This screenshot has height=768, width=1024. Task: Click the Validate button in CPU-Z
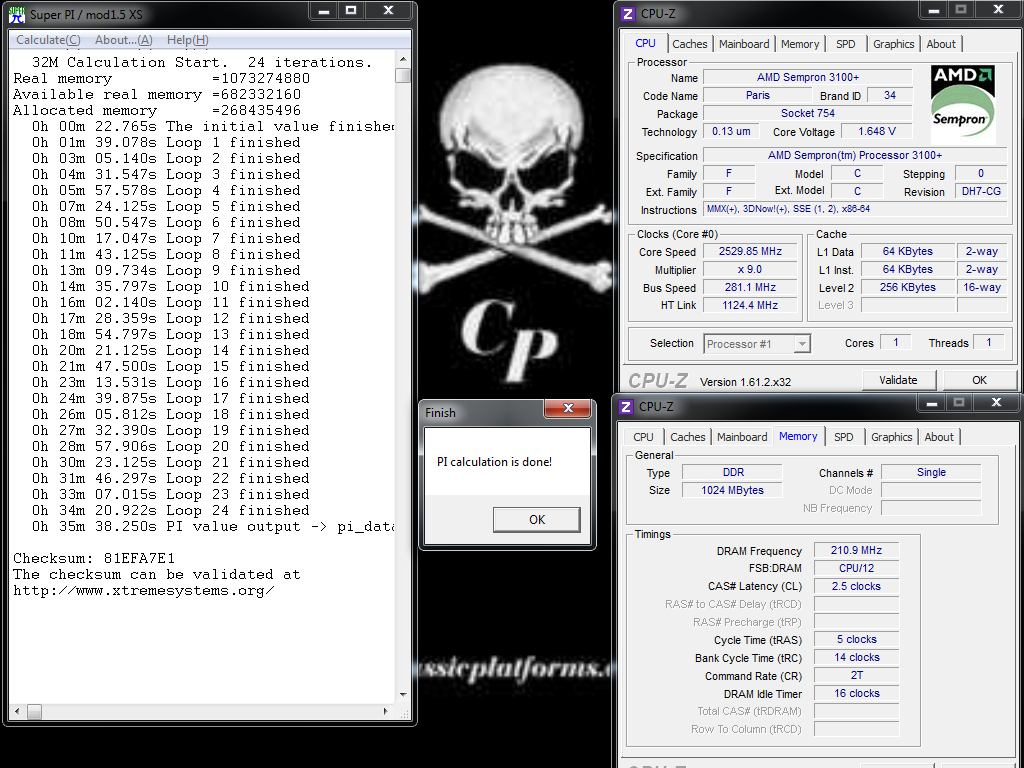click(899, 380)
